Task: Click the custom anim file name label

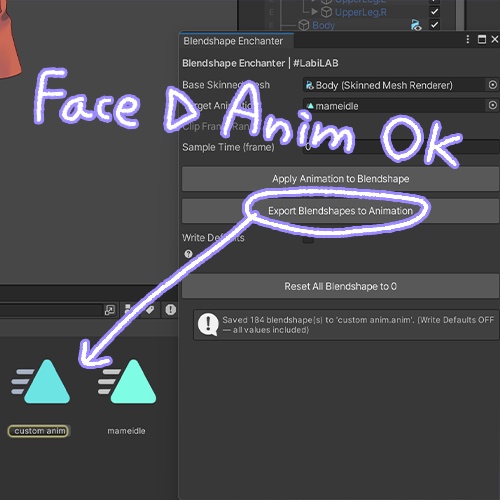Action: pos(39,431)
